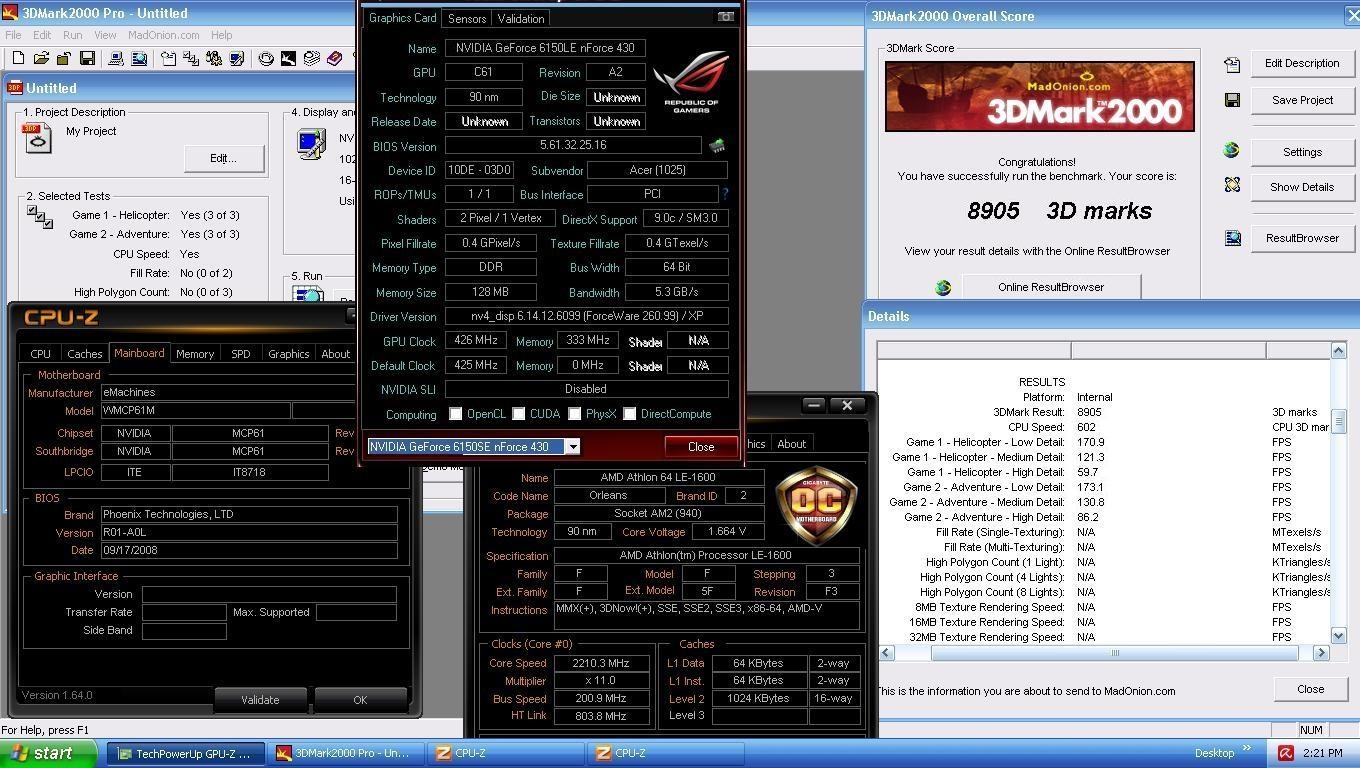Click the globe icon beside Online ResultBrowser
Screen dimensions: 1360x768
(x=943, y=288)
